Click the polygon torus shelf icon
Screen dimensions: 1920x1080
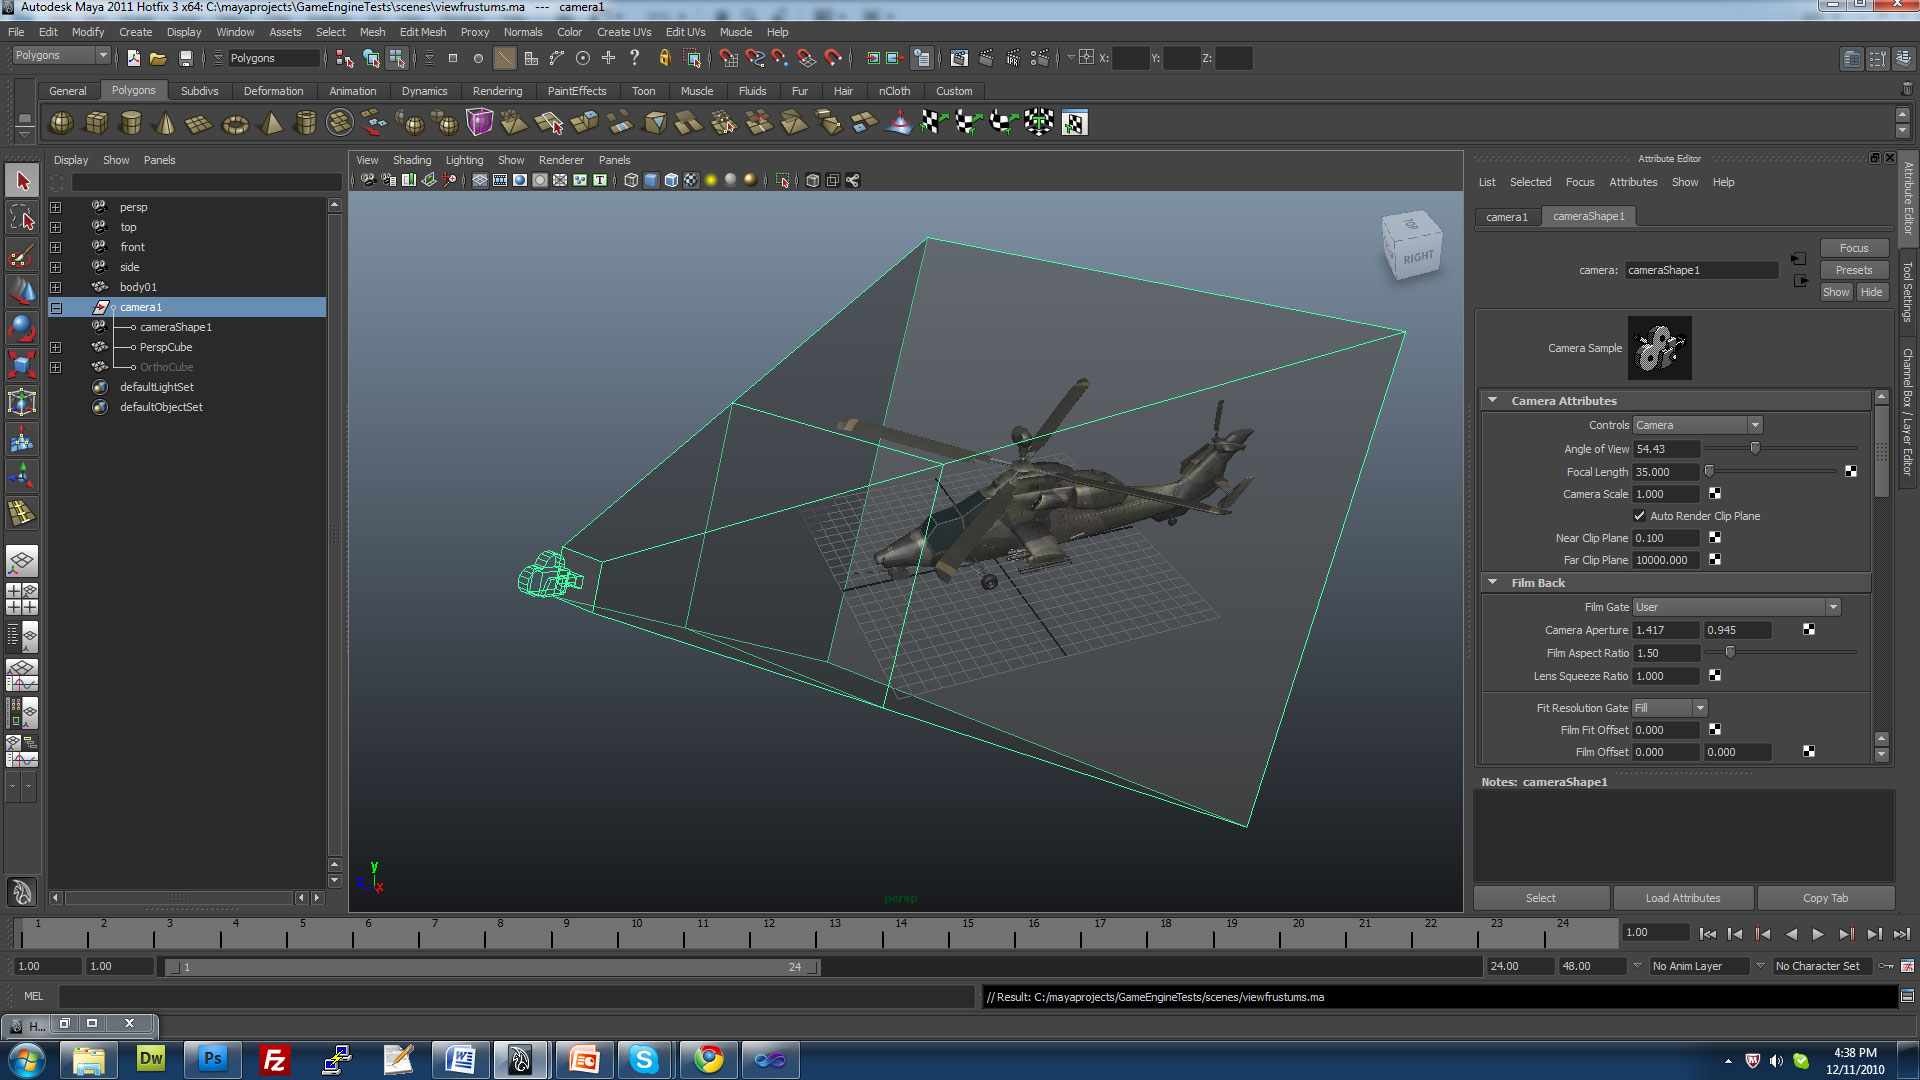click(235, 124)
